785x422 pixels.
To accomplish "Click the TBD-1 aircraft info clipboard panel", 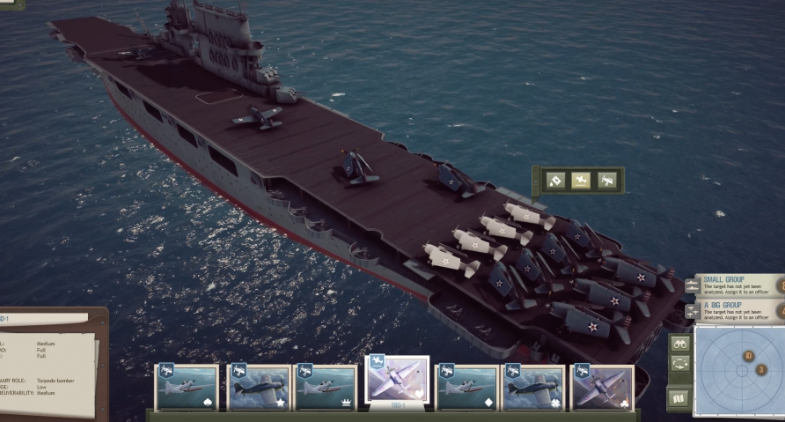I will pyautogui.click(x=50, y=363).
